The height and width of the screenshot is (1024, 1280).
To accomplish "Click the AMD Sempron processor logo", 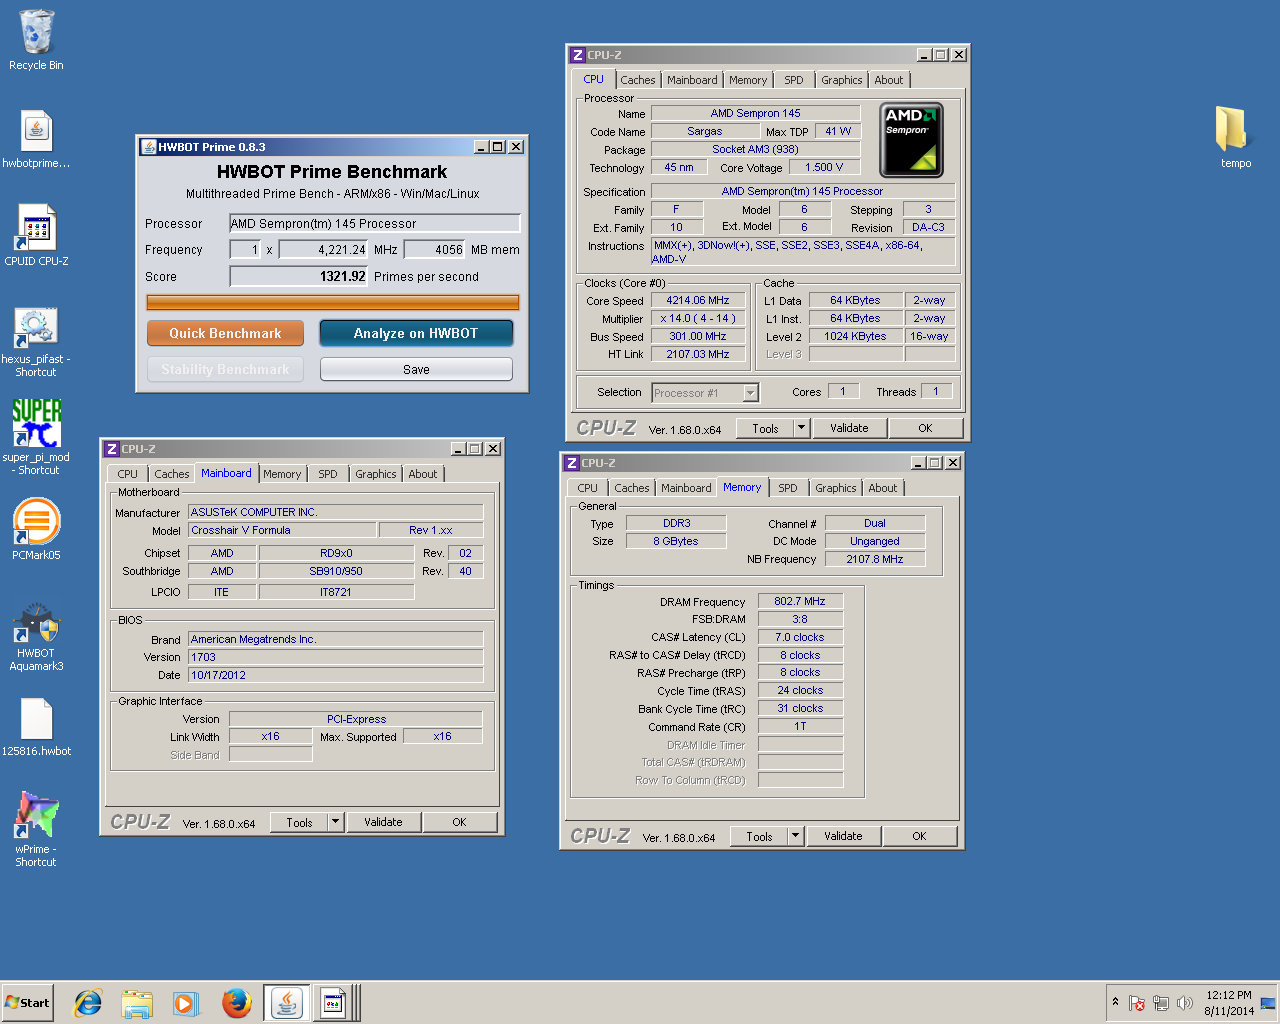I will [911, 140].
